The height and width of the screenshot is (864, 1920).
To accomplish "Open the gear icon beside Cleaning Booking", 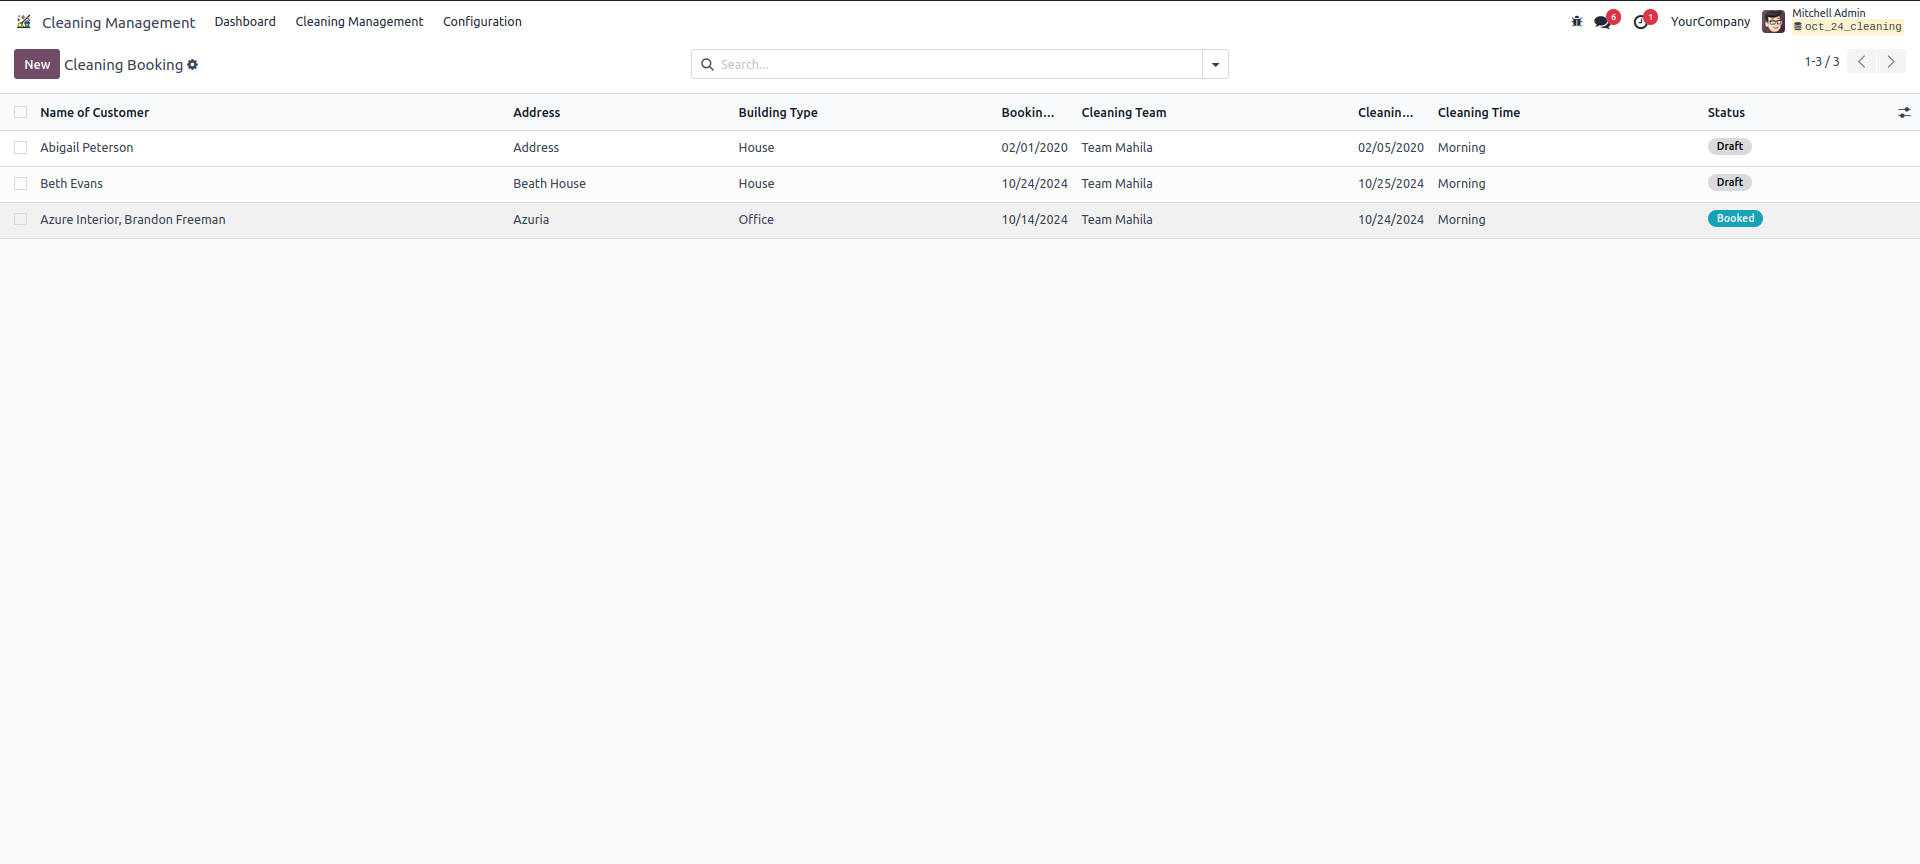I will pyautogui.click(x=193, y=64).
